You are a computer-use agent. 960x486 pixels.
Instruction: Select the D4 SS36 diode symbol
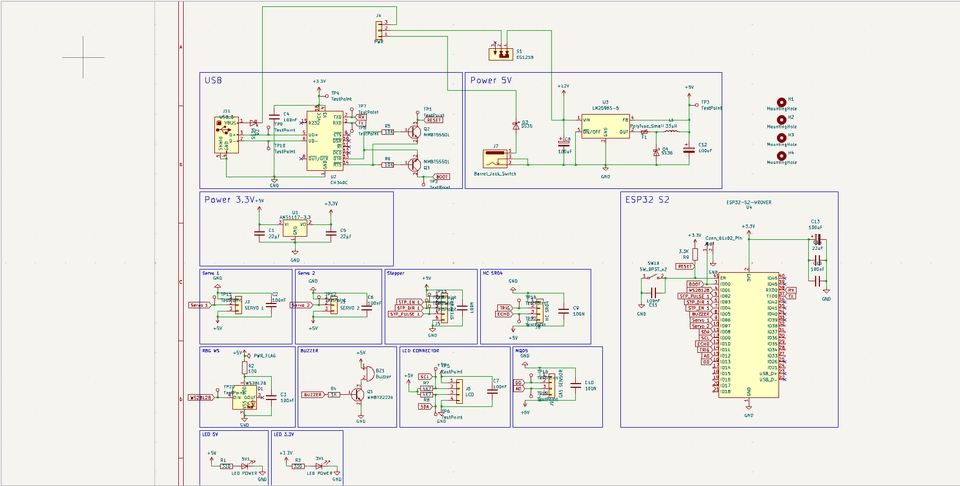pyautogui.click(x=656, y=152)
